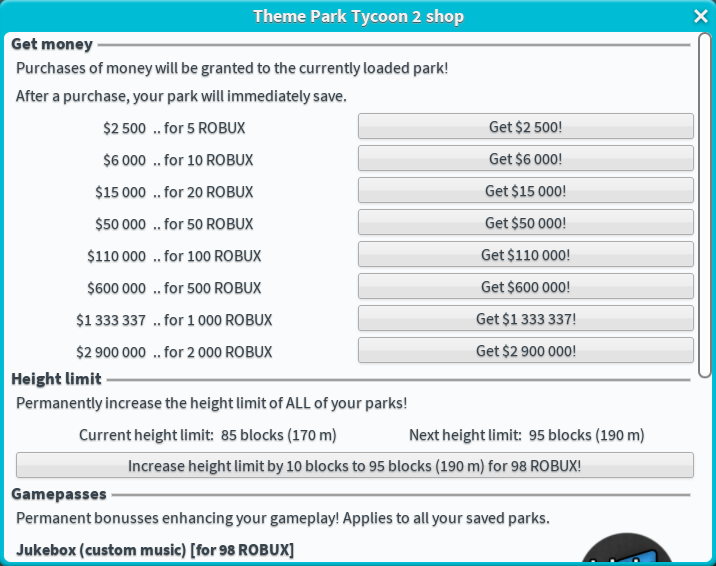Click the shop's vertical scrollbar
Image resolution: width=716 pixels, height=566 pixels.
tap(705, 205)
